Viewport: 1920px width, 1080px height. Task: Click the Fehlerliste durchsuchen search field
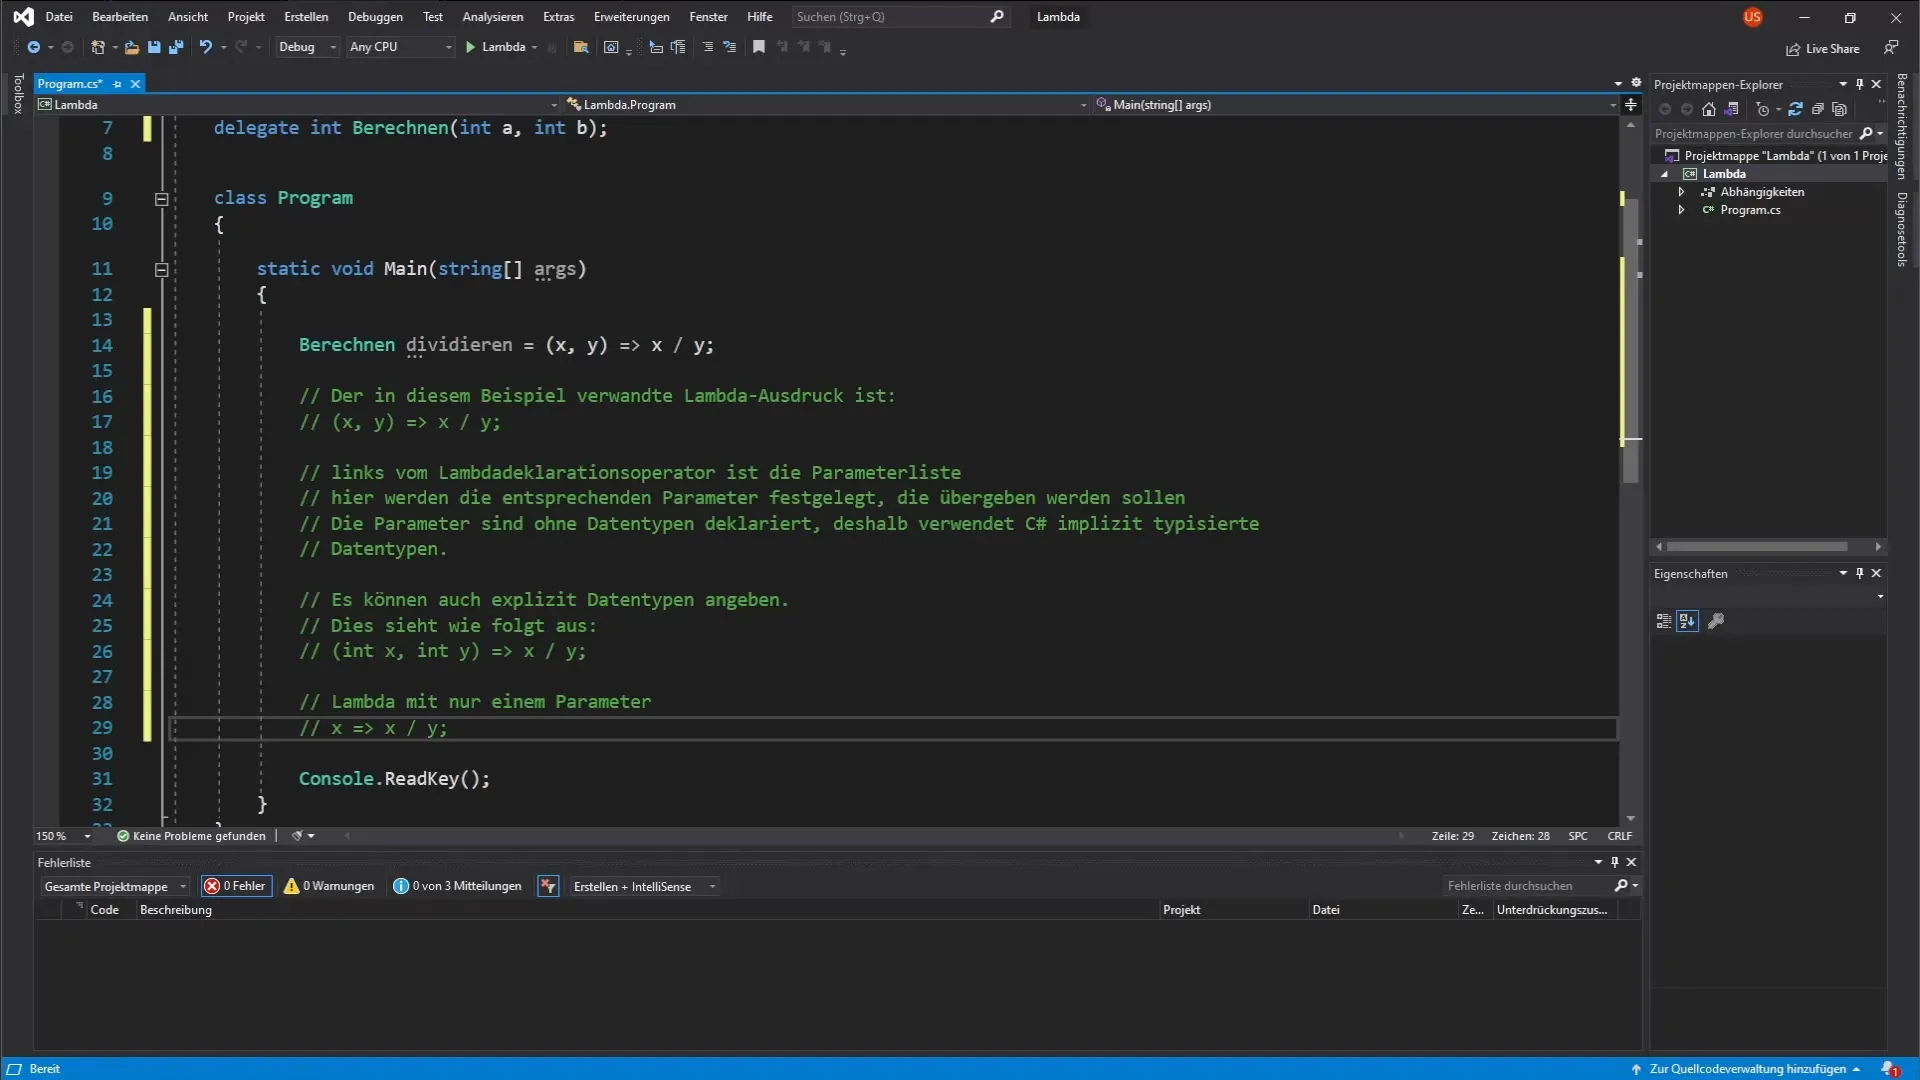coord(1526,886)
